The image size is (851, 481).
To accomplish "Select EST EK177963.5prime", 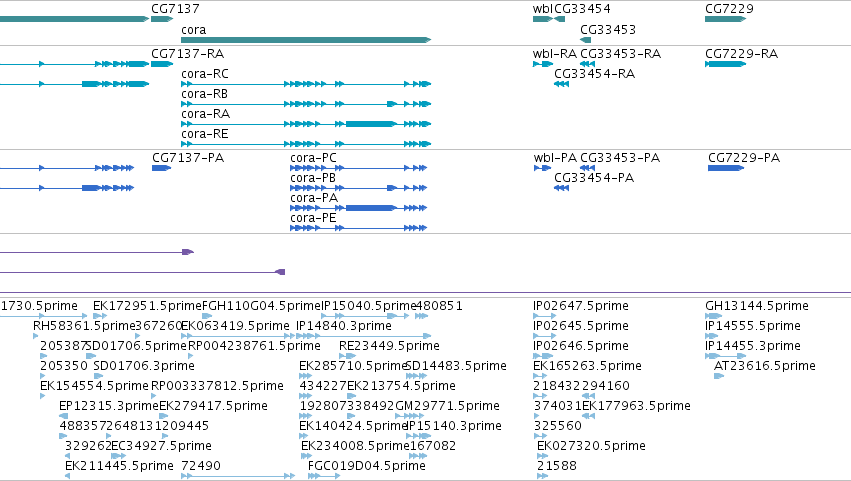I will [x=636, y=407].
